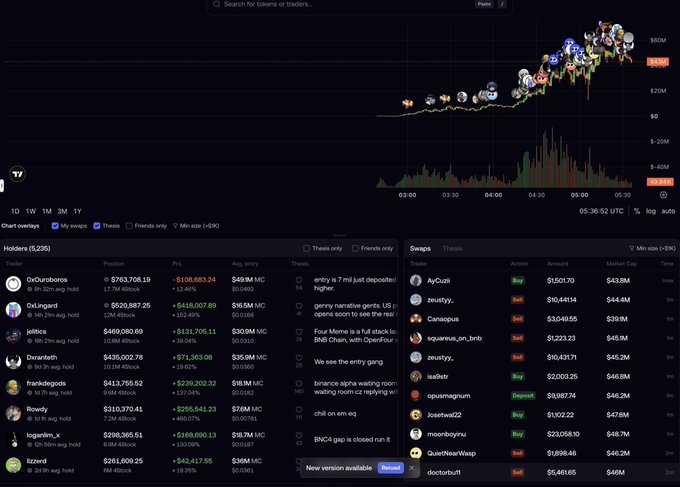Open Min size filter in chart overlays
This screenshot has width=680, height=487.
[196, 226]
